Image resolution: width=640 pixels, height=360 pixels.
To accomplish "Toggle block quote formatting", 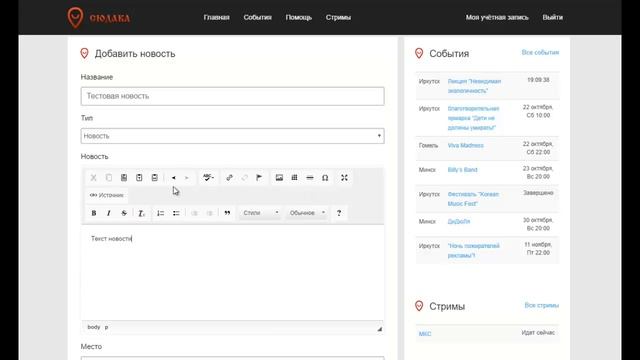I will (227, 213).
